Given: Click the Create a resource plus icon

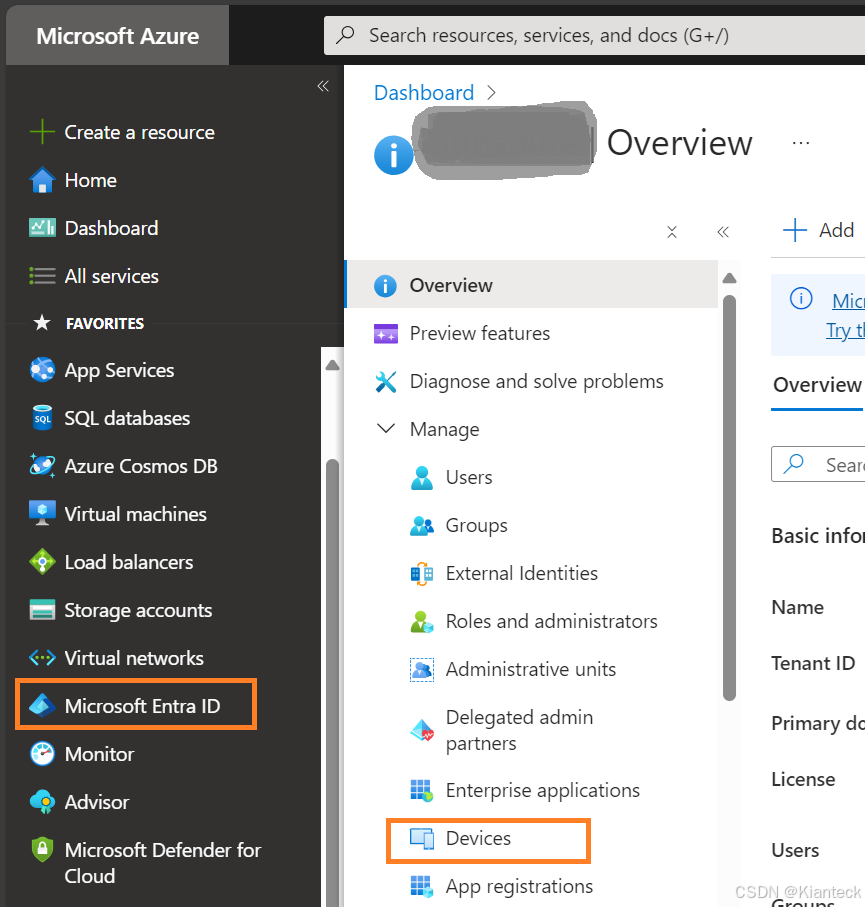Looking at the screenshot, I should (x=42, y=132).
